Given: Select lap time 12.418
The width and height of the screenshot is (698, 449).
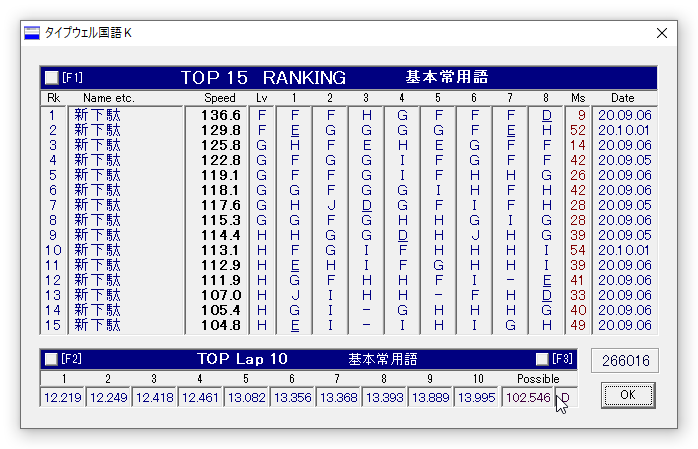Looking at the screenshot, I should point(154,397).
